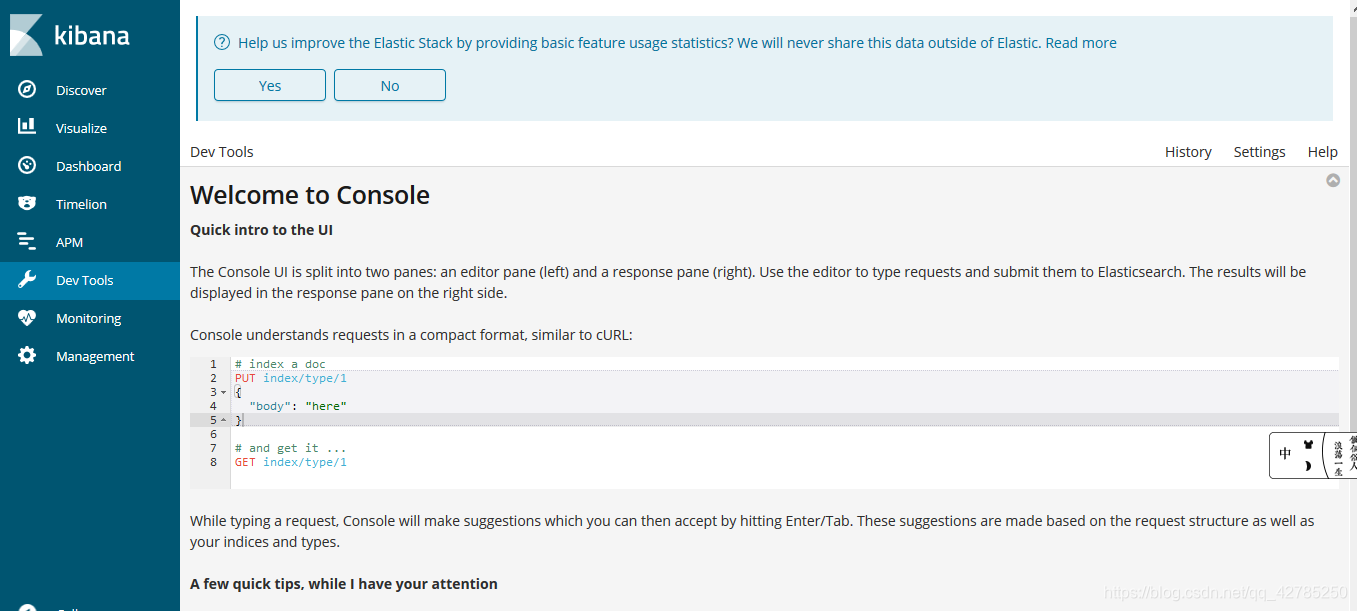Select the Dev Tools wrench icon
The image size is (1357, 611).
(x=27, y=280)
